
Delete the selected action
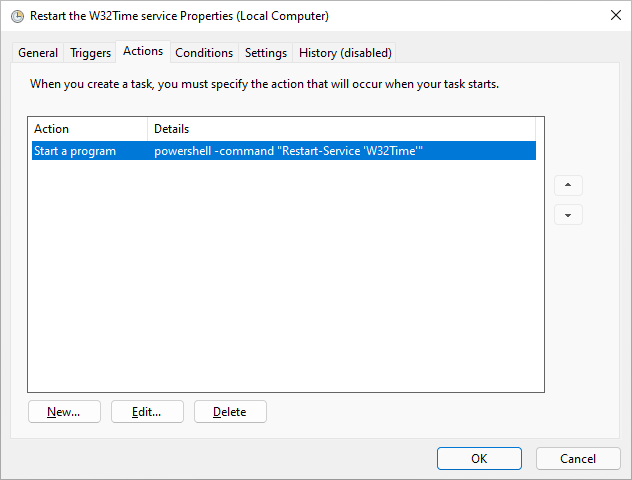coord(230,411)
